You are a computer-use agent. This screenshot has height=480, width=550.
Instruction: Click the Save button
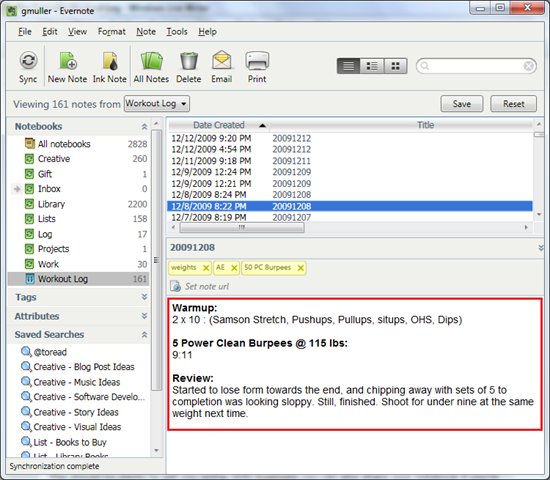[x=462, y=104]
